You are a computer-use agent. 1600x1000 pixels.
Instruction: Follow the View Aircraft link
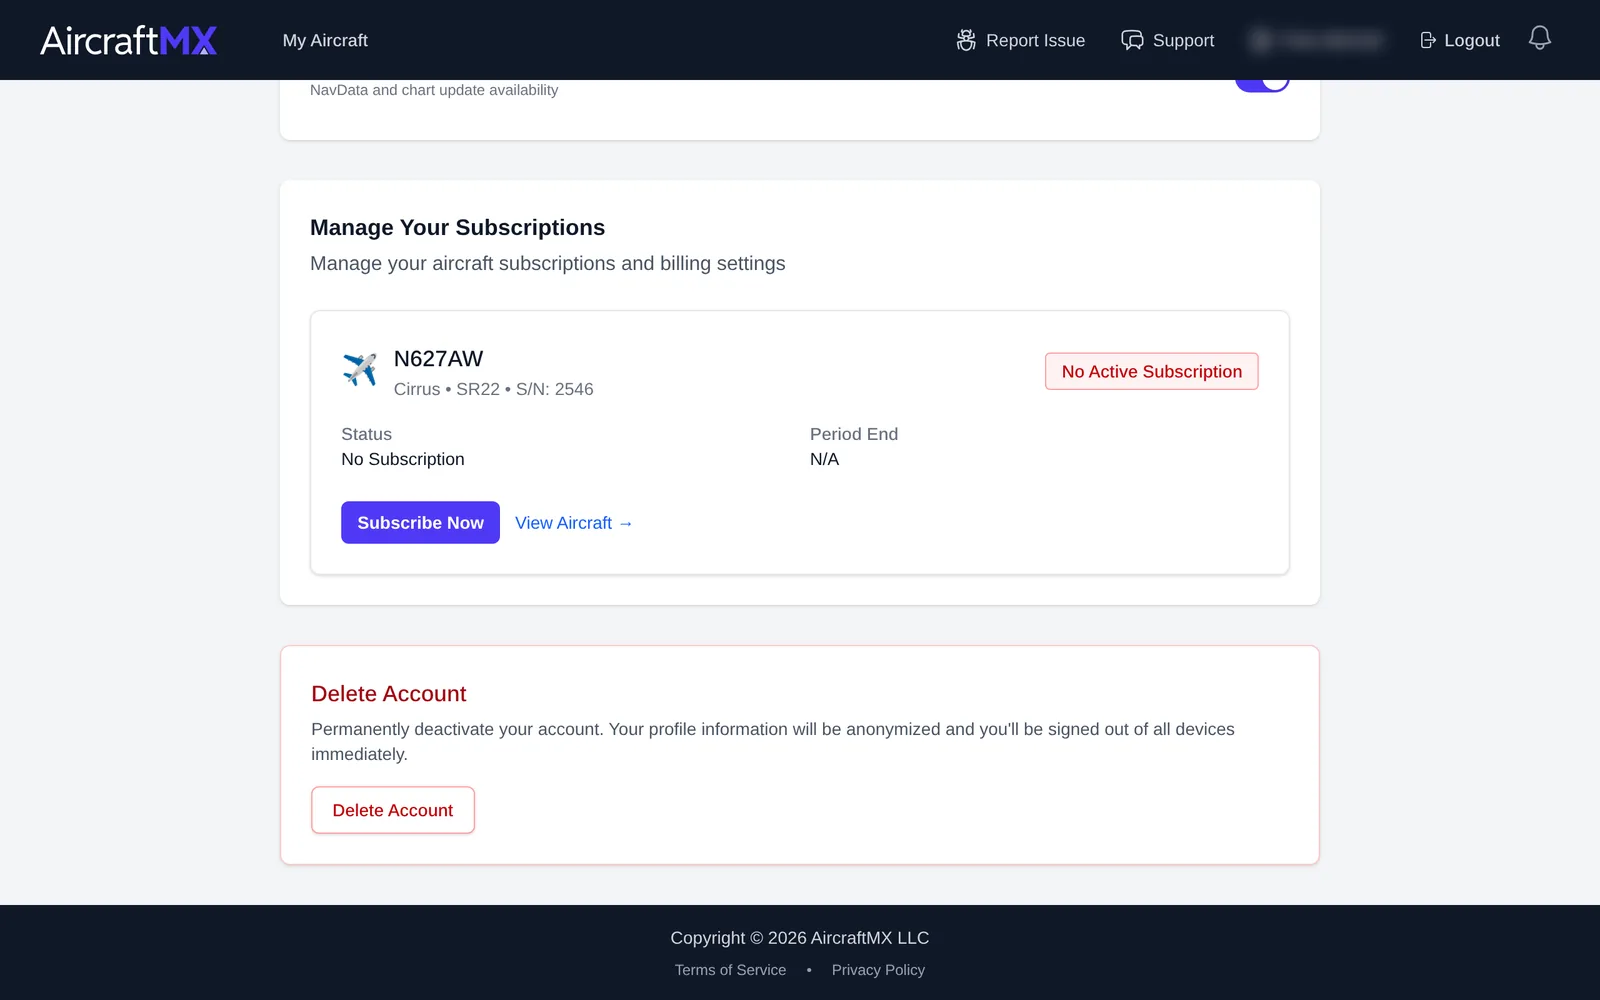[x=574, y=523]
